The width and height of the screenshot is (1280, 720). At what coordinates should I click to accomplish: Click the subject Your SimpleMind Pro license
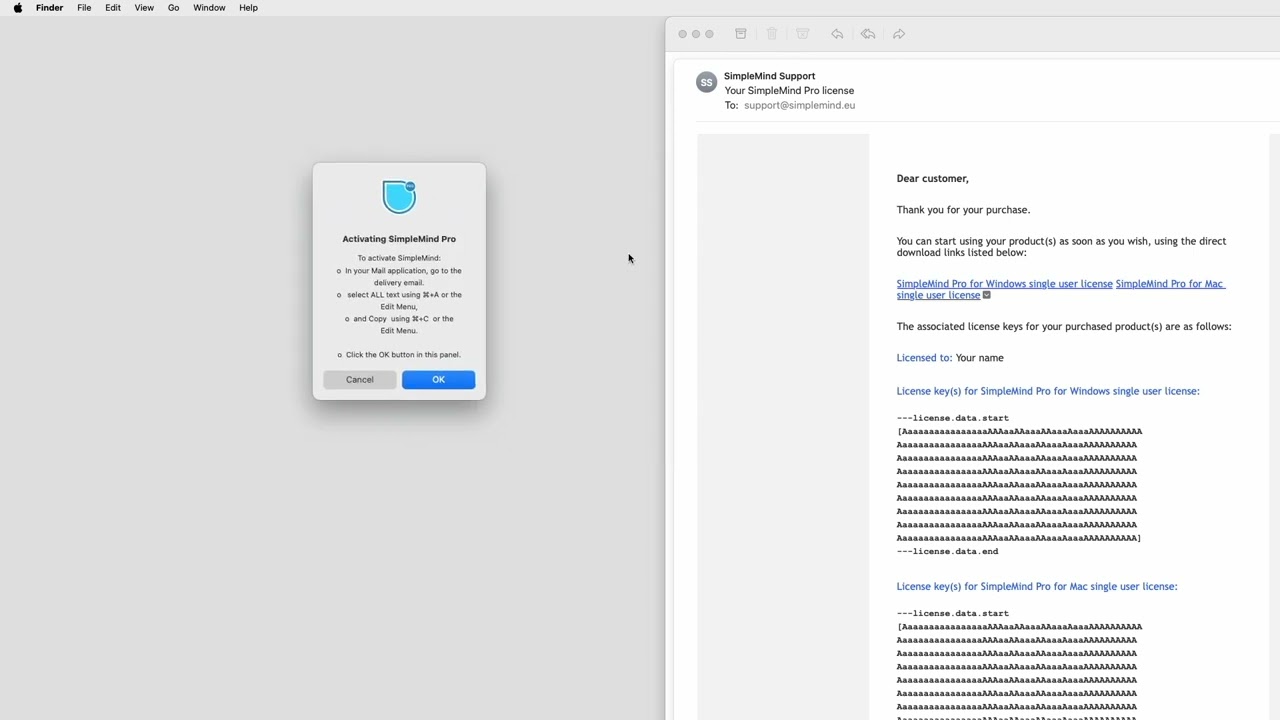coord(789,91)
